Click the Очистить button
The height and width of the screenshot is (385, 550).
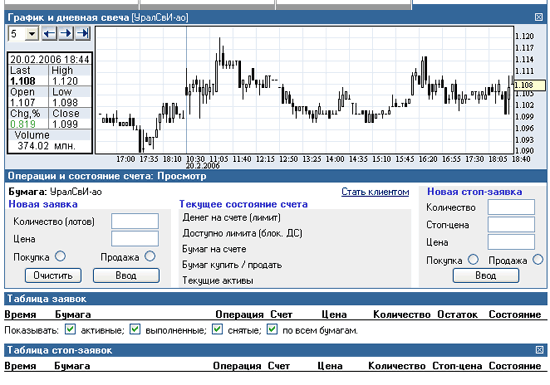pyautogui.click(x=53, y=276)
